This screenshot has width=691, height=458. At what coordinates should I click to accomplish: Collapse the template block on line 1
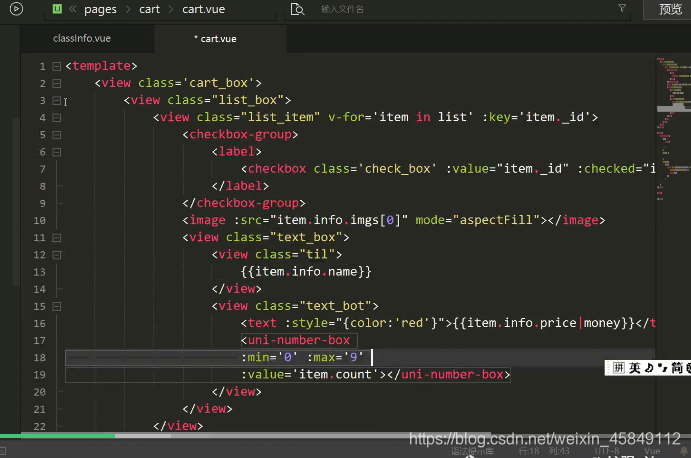[56, 66]
